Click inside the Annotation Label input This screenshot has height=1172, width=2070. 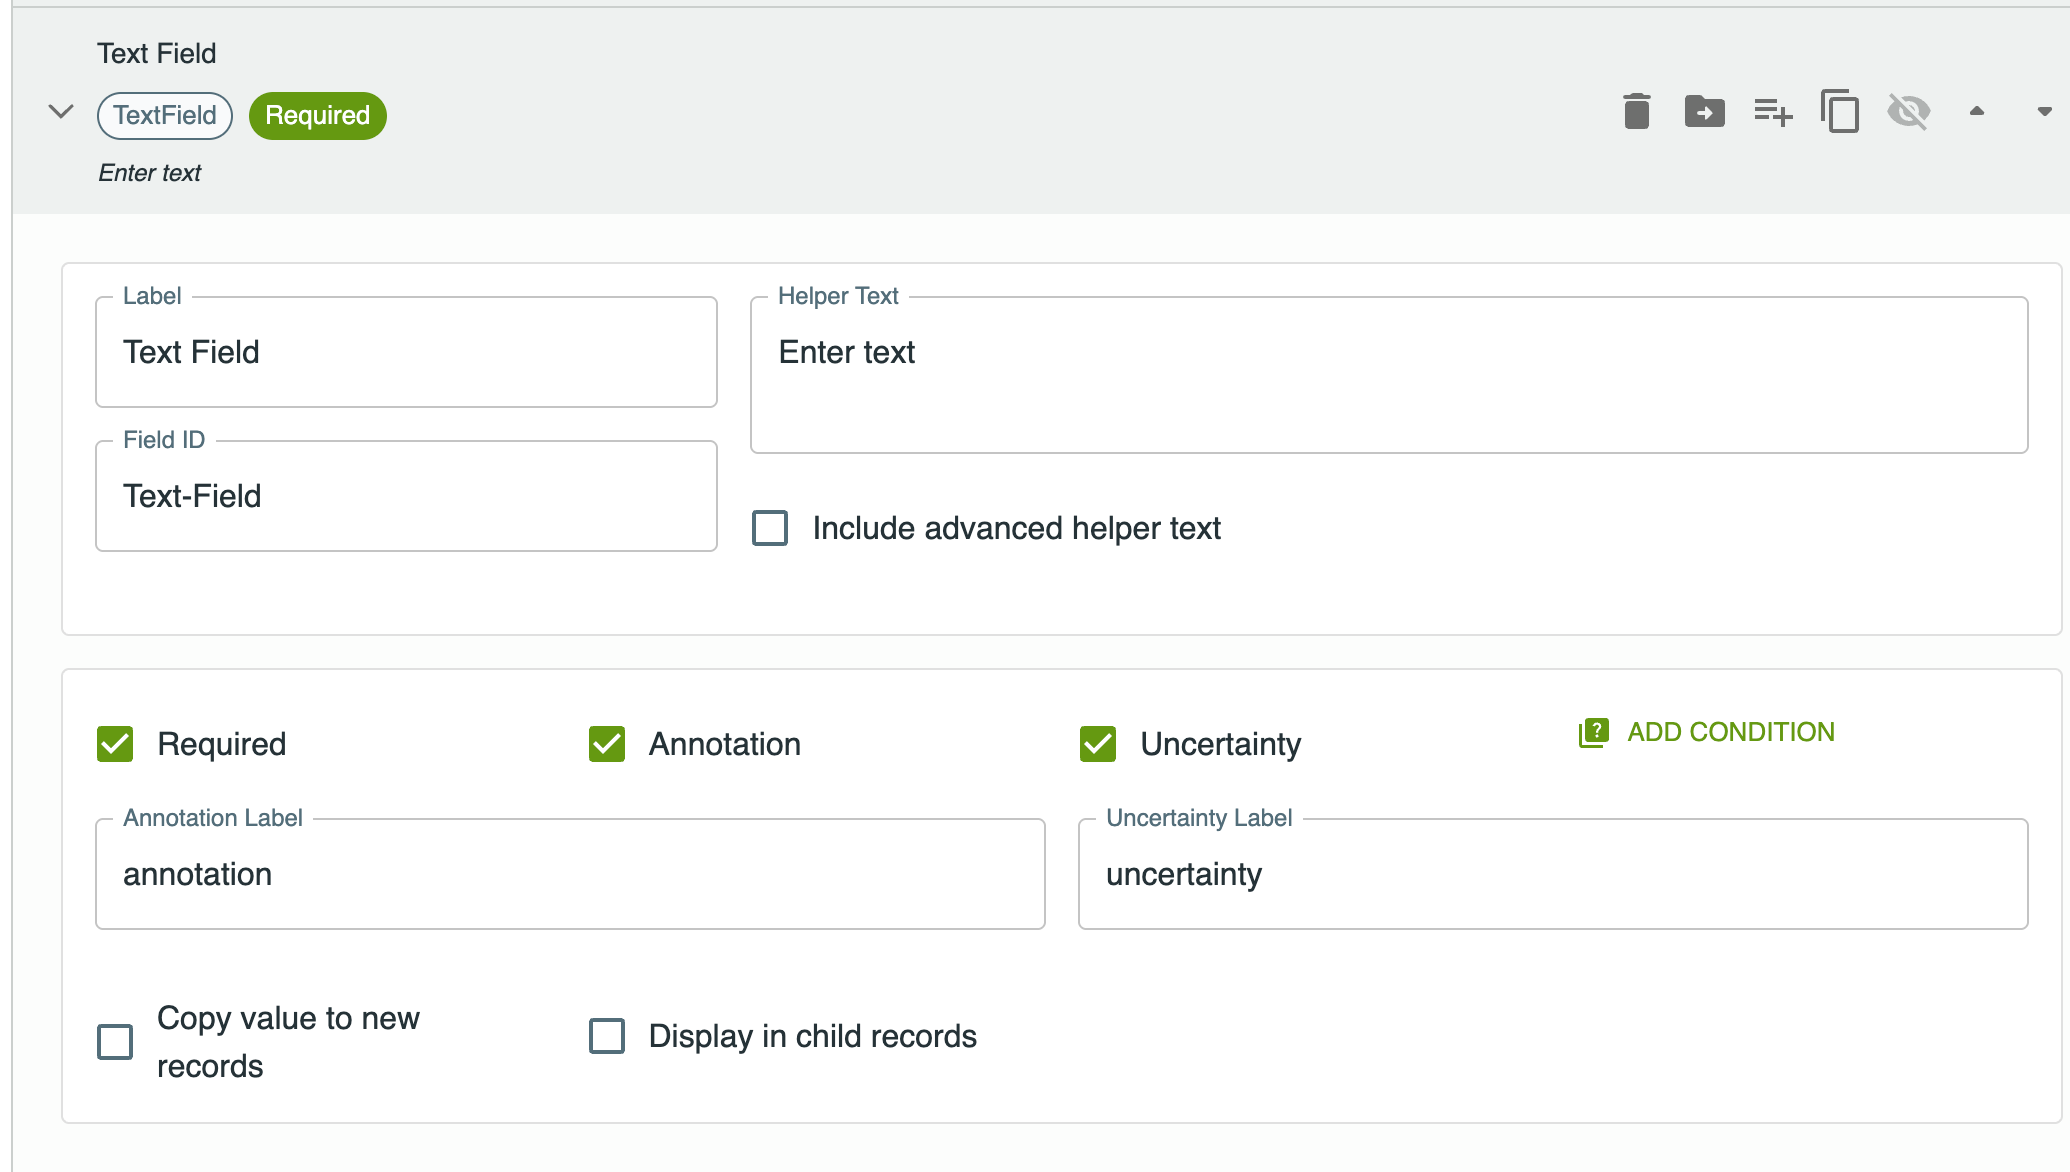pos(570,873)
